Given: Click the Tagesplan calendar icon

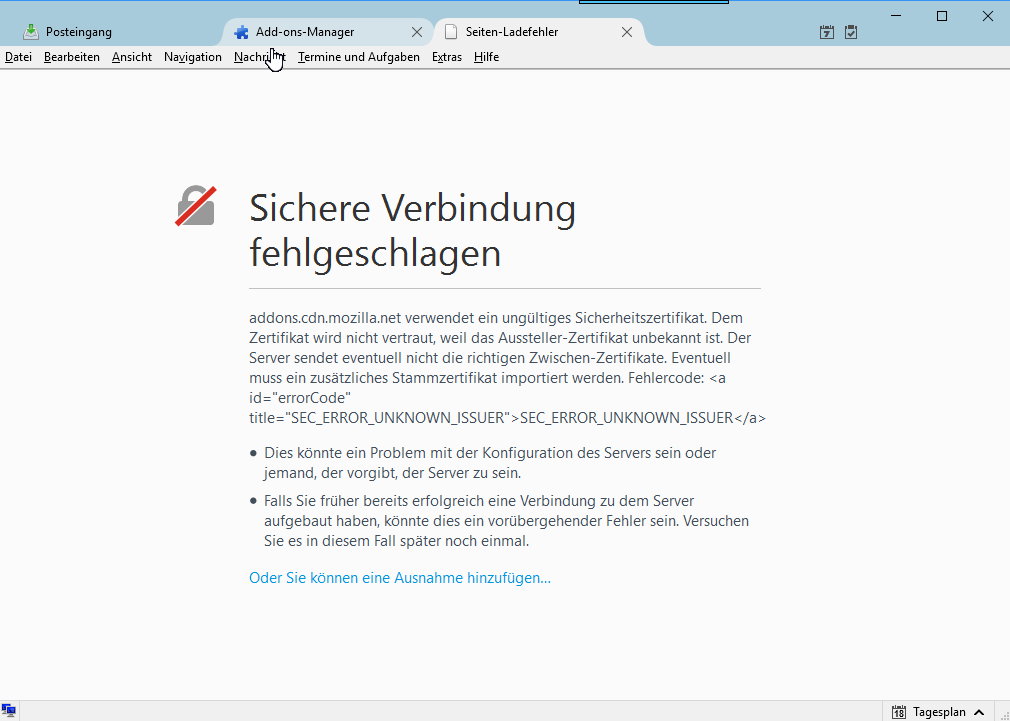Looking at the screenshot, I should [899, 712].
